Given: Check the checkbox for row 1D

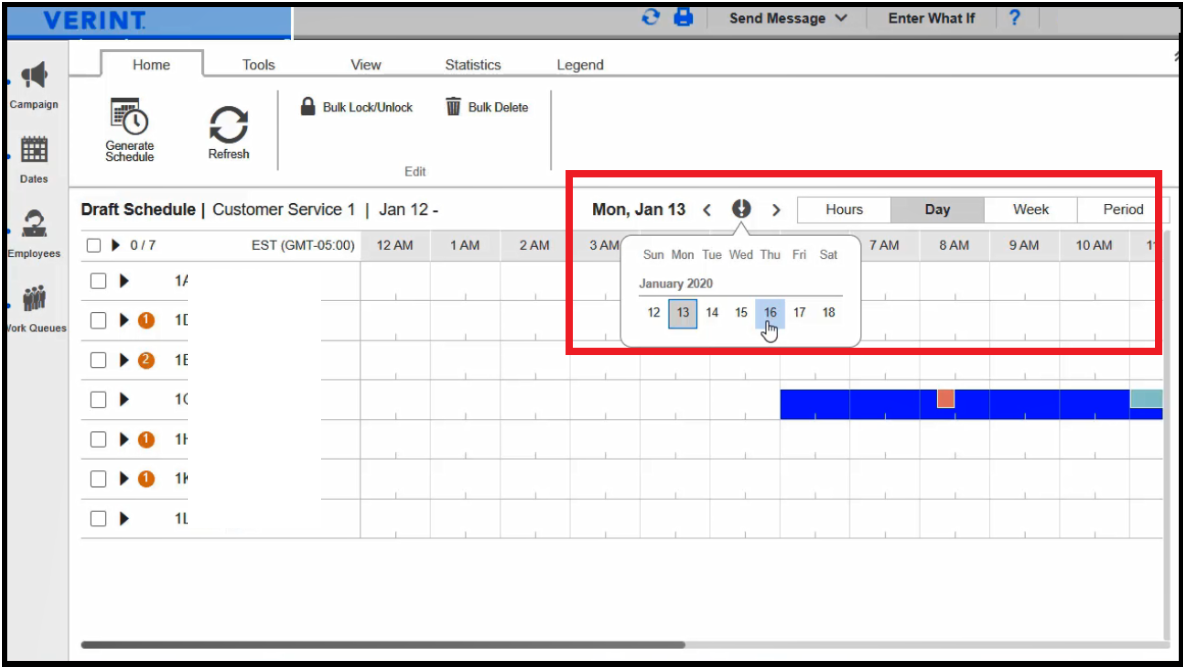Looking at the screenshot, I should tap(98, 321).
